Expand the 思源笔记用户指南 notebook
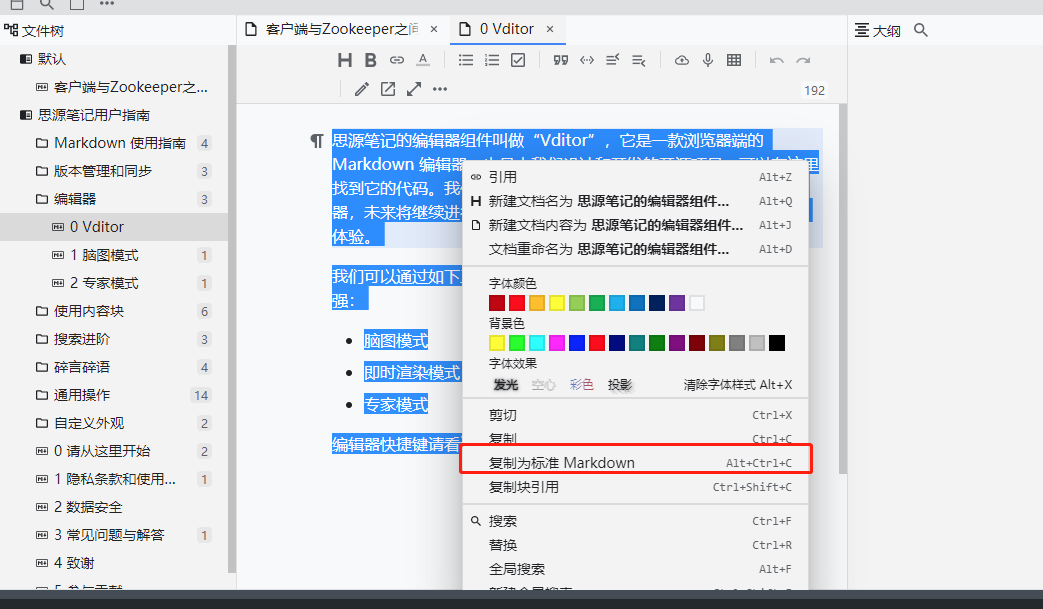The width and height of the screenshot is (1043, 609). coord(26,115)
